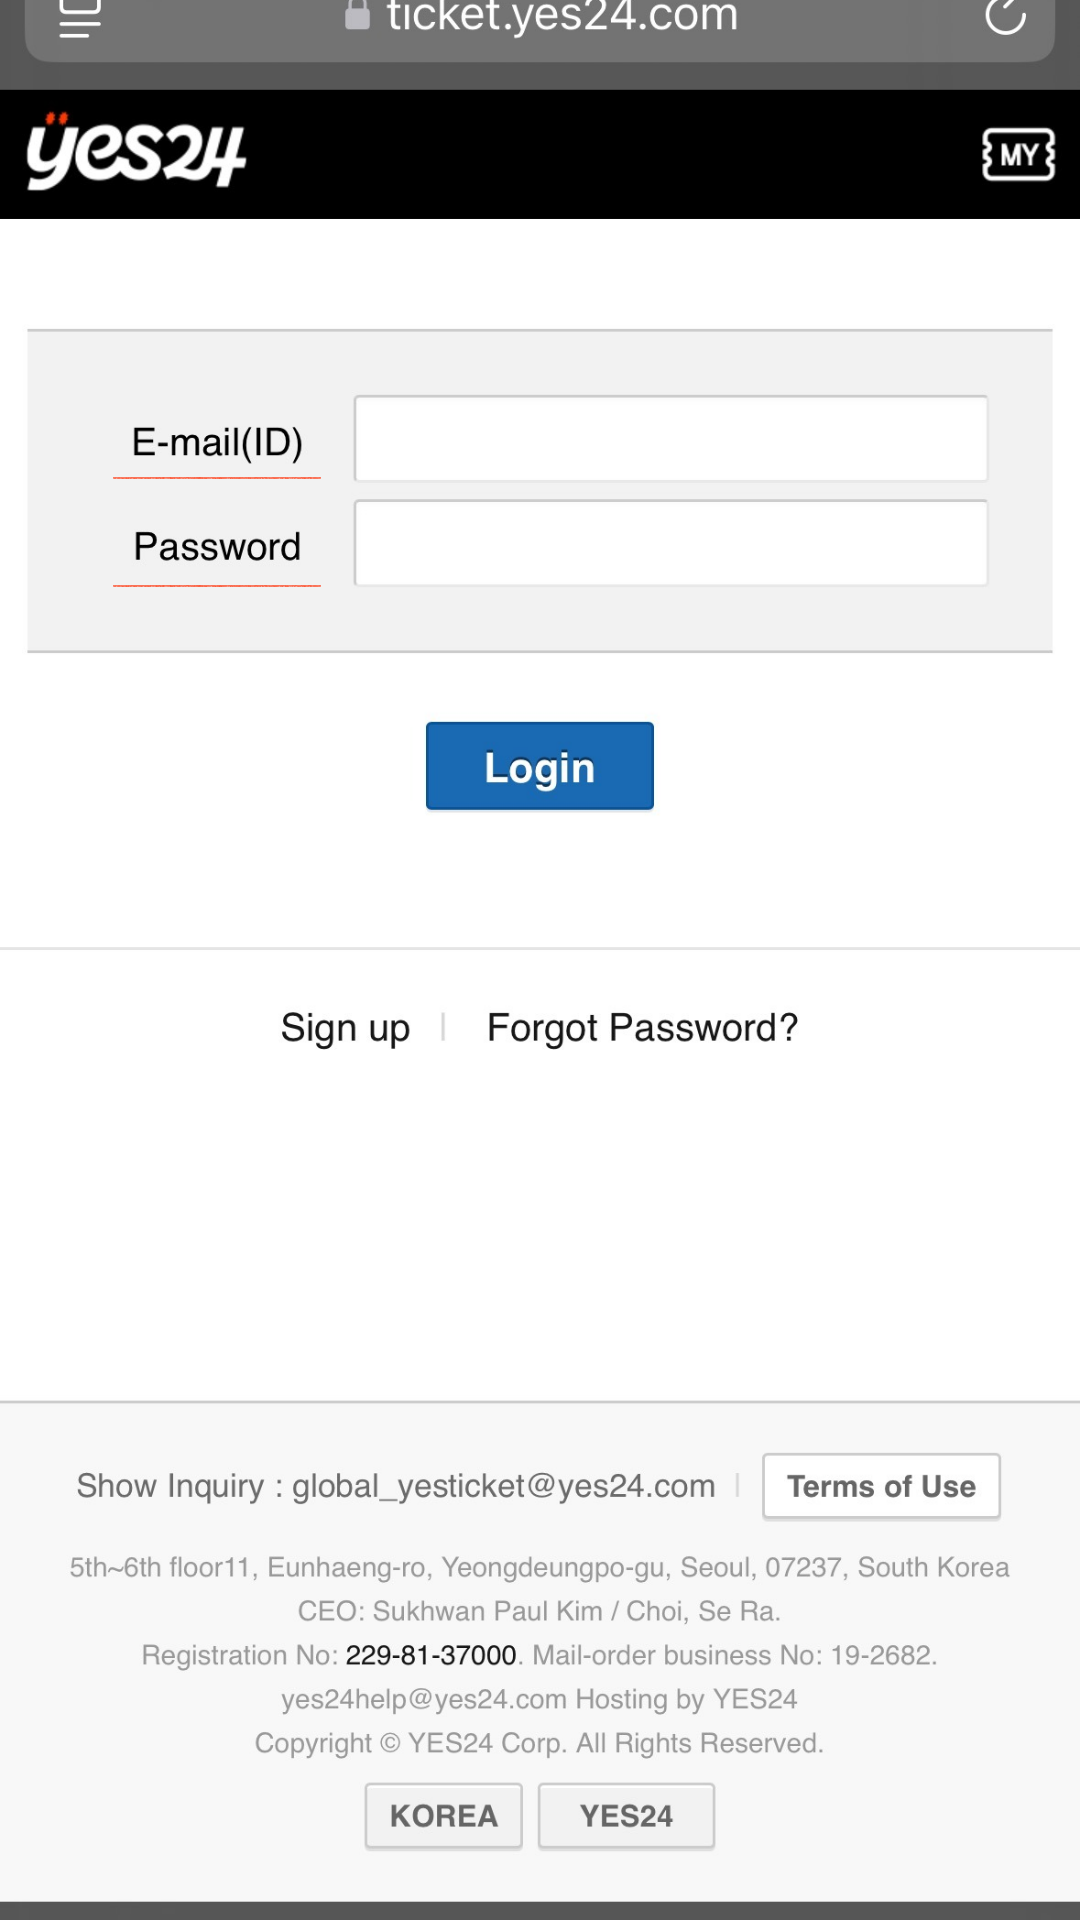The width and height of the screenshot is (1080, 1920).
Task: Focus the Password input field
Action: click(x=671, y=543)
